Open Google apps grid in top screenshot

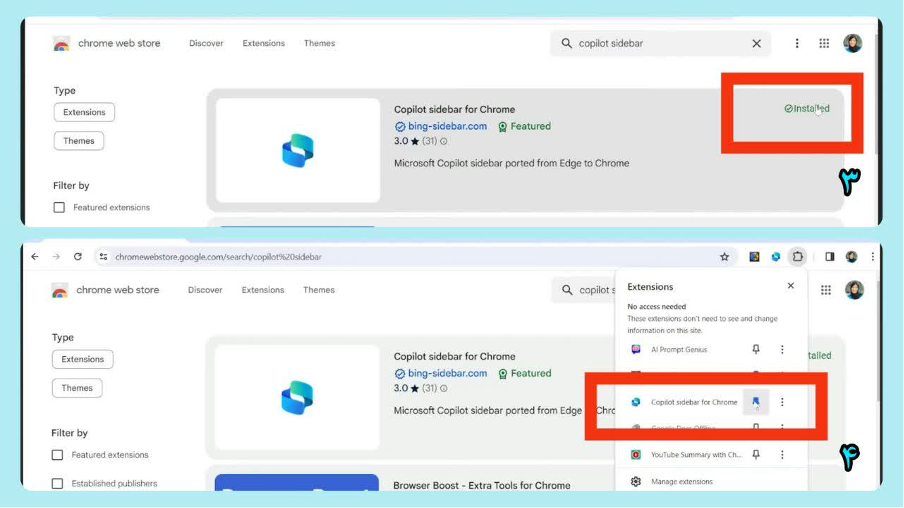[x=824, y=43]
